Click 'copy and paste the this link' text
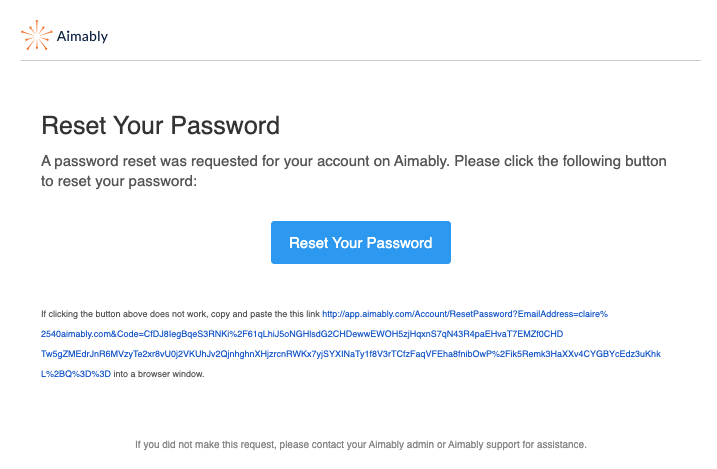The image size is (717, 469). [265, 314]
